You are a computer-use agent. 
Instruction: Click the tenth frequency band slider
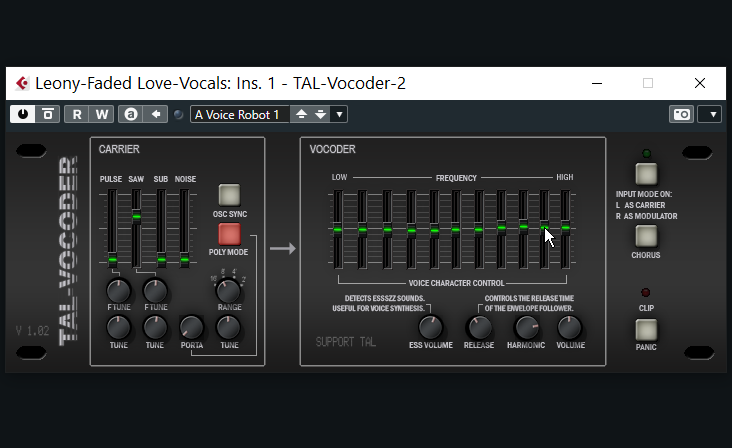(544, 228)
